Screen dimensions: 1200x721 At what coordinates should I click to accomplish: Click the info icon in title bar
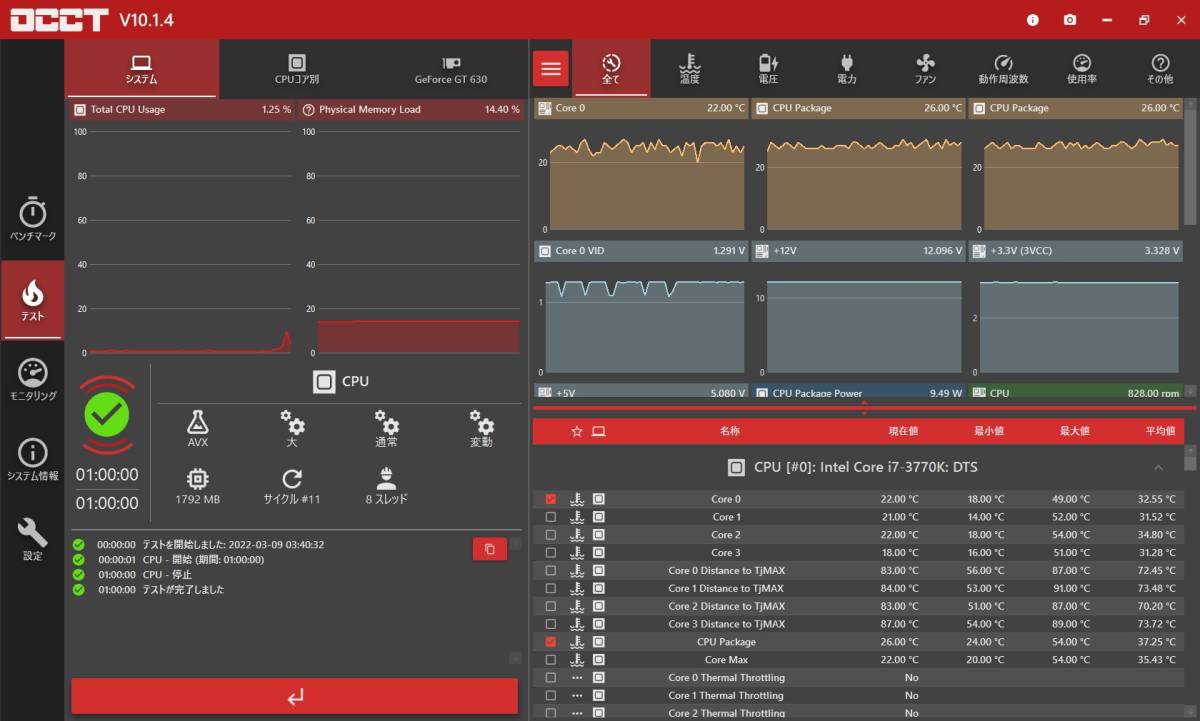pyautogui.click(x=1033, y=20)
